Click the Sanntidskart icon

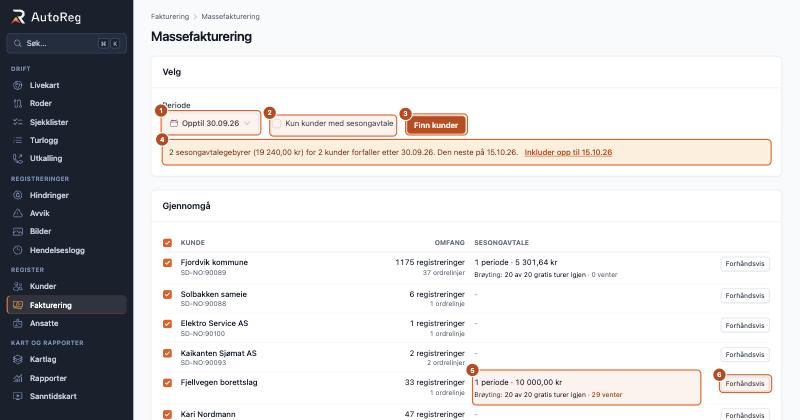18,396
